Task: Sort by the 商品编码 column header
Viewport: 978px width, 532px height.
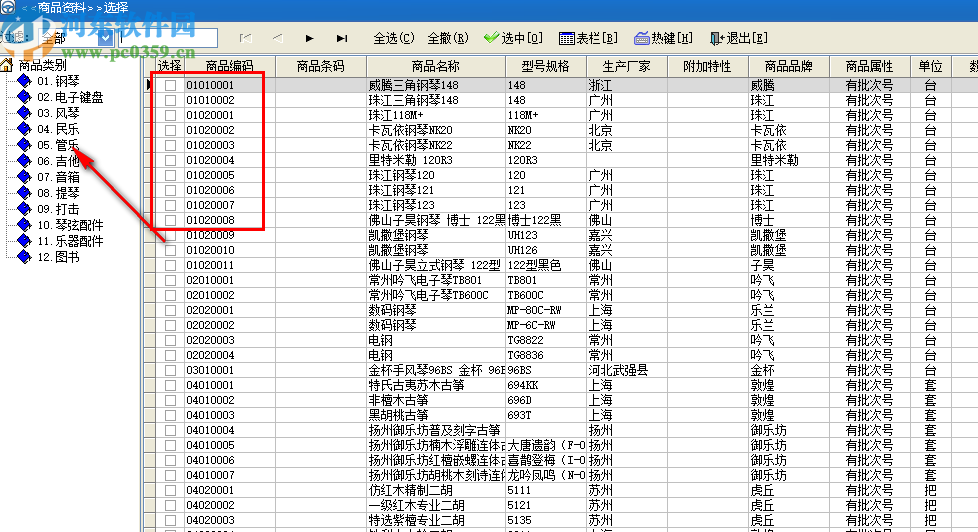Action: pyautogui.click(x=230, y=66)
